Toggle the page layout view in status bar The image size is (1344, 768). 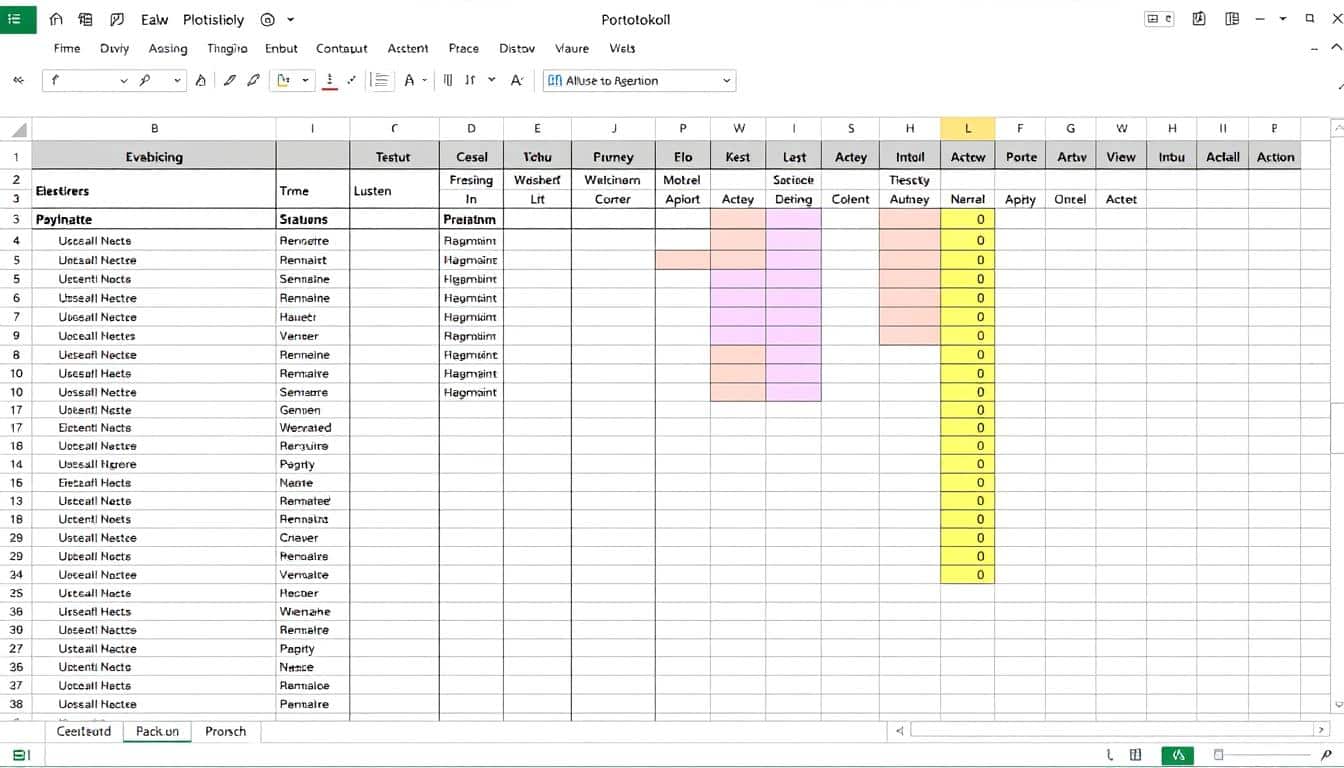pos(1136,756)
